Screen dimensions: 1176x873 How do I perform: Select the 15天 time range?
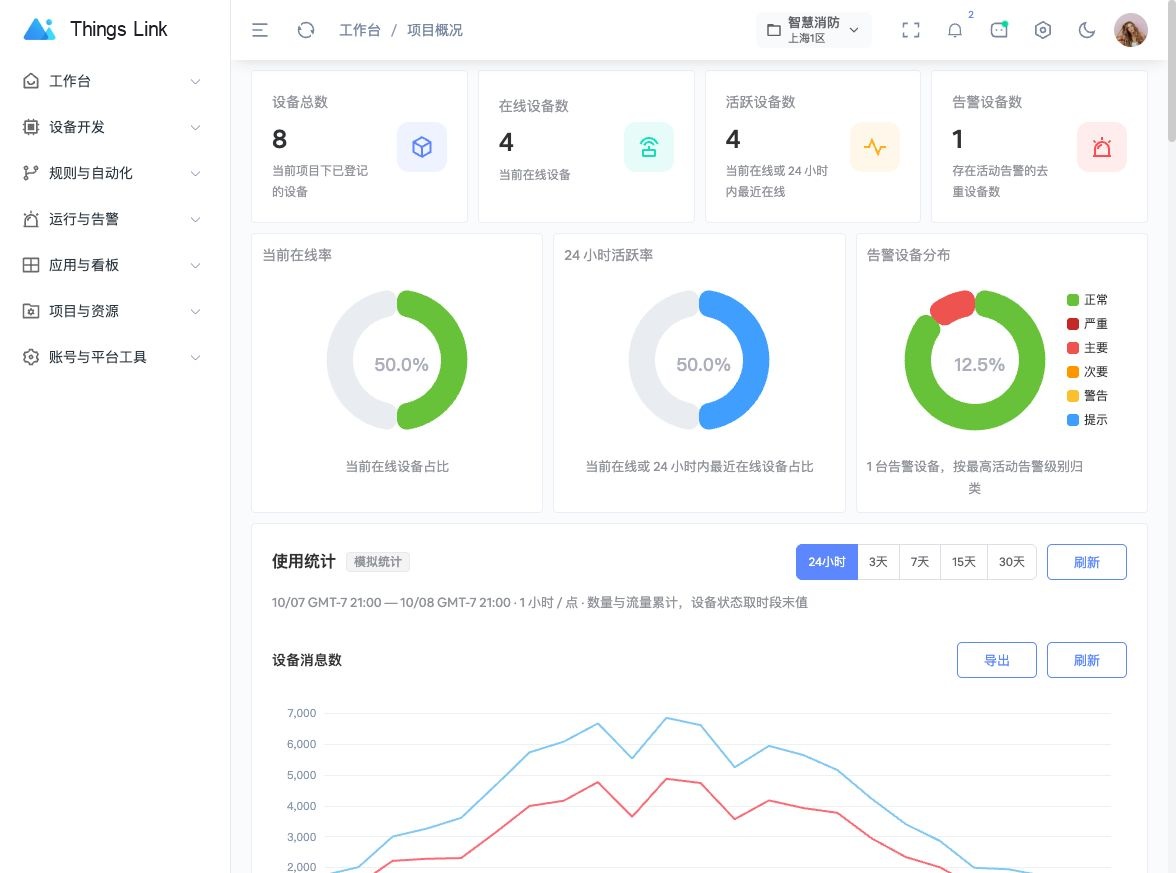(964, 562)
